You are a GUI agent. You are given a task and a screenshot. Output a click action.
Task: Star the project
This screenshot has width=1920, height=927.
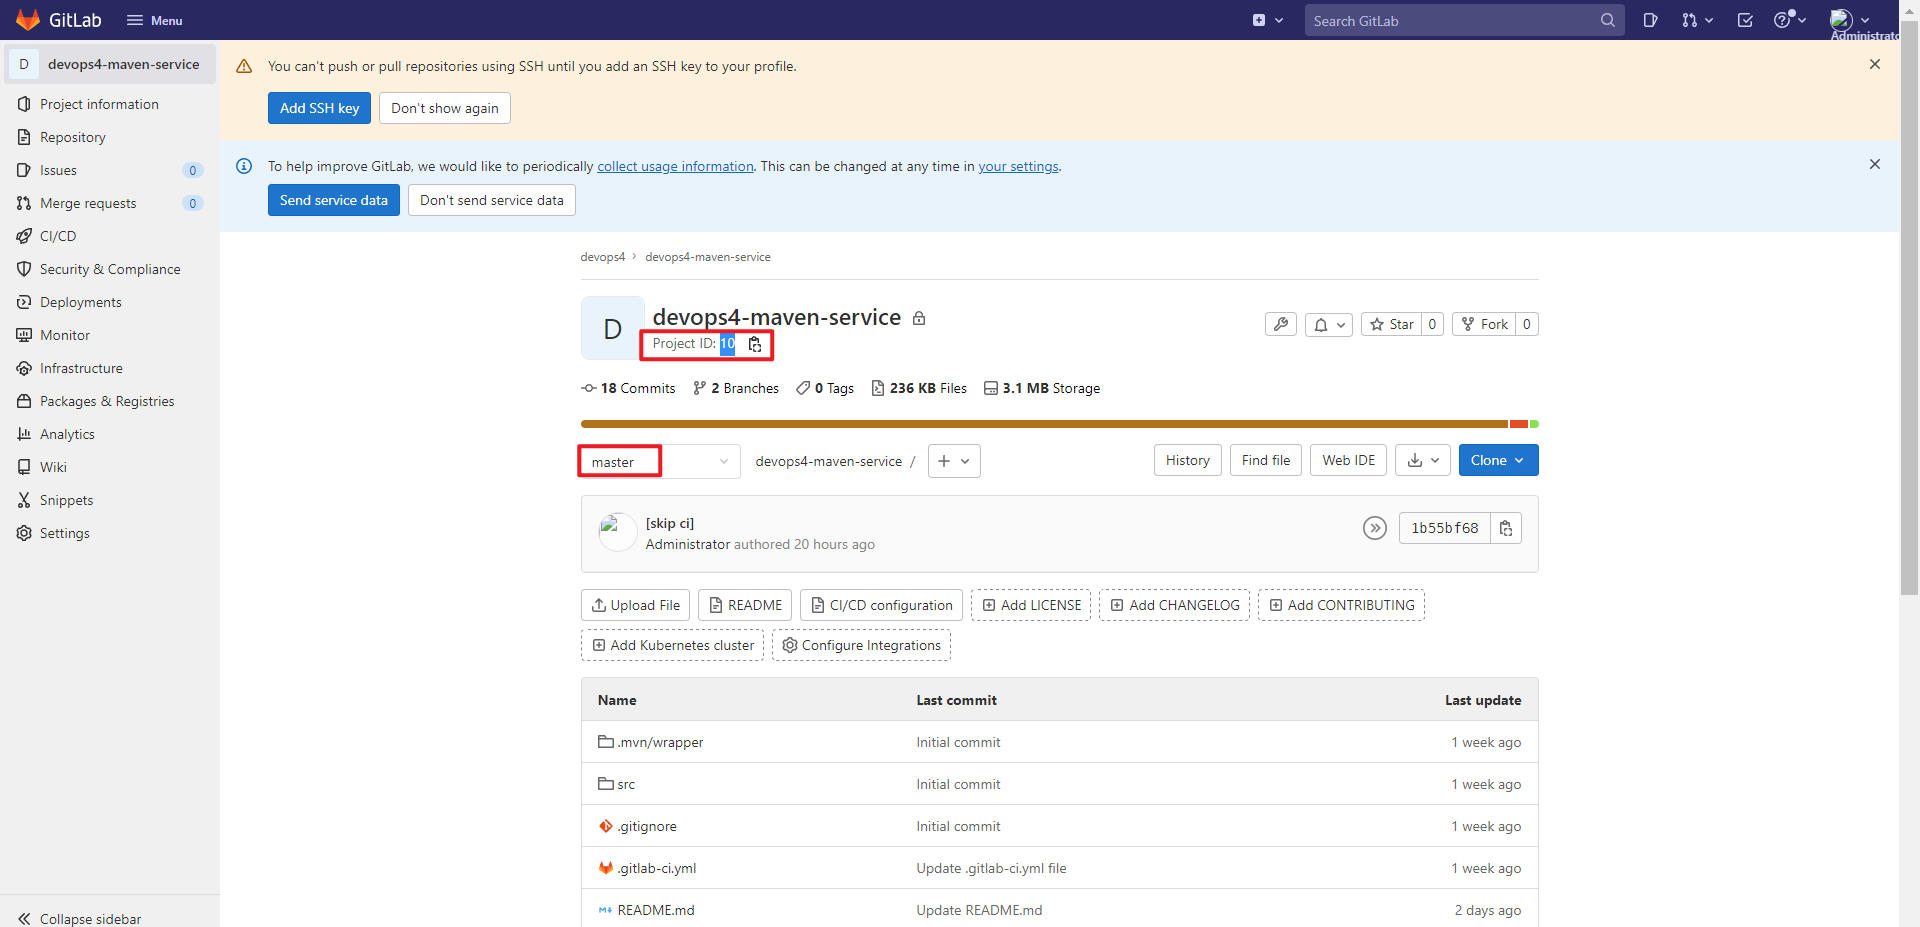[1391, 324]
